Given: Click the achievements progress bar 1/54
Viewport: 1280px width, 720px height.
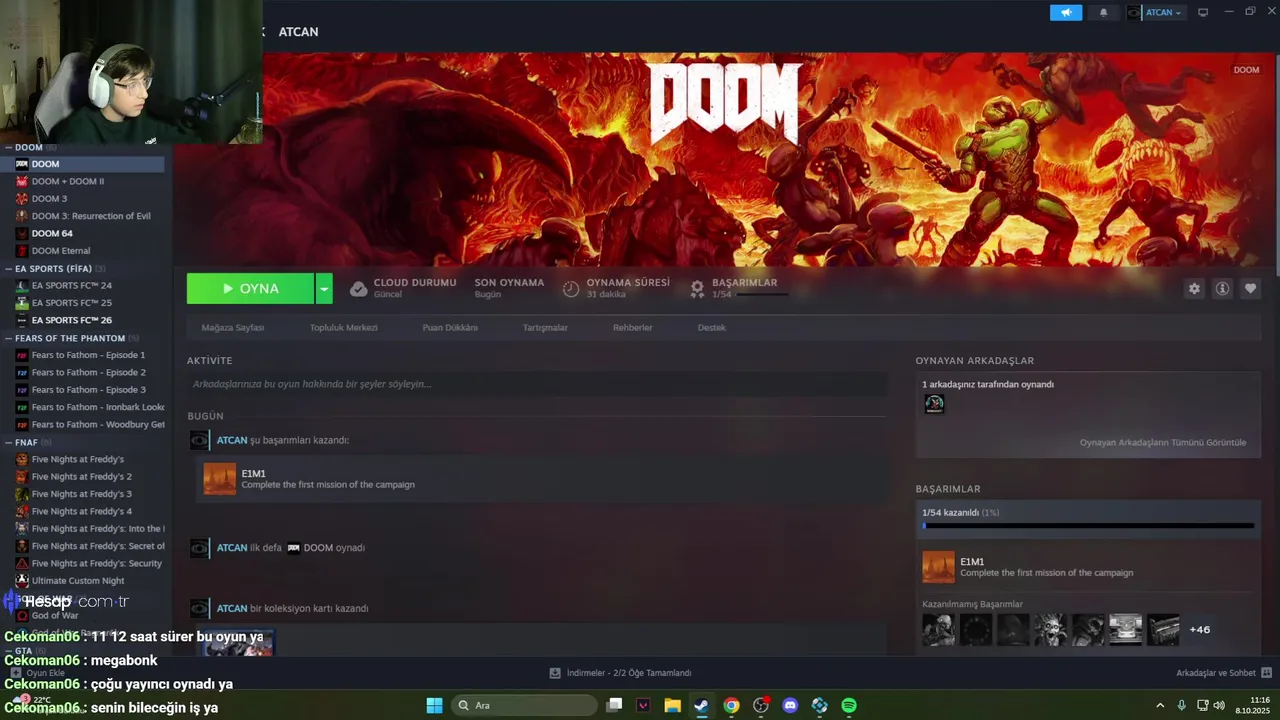Looking at the screenshot, I should (1088, 525).
